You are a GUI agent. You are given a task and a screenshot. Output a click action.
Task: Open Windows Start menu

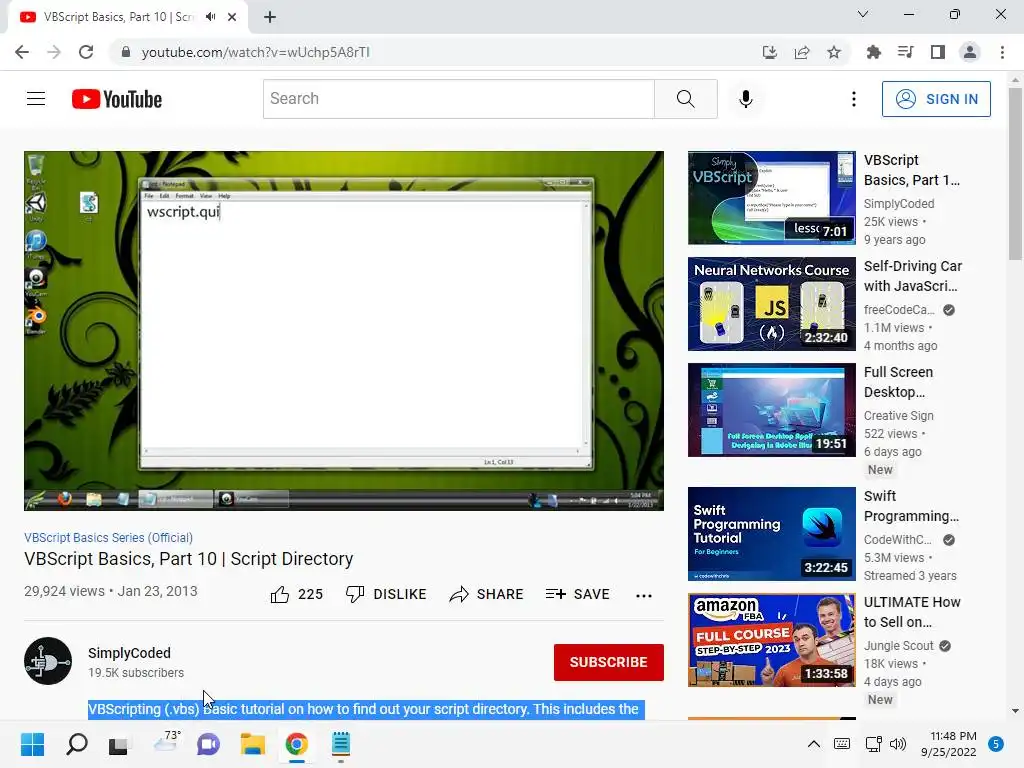click(x=32, y=744)
